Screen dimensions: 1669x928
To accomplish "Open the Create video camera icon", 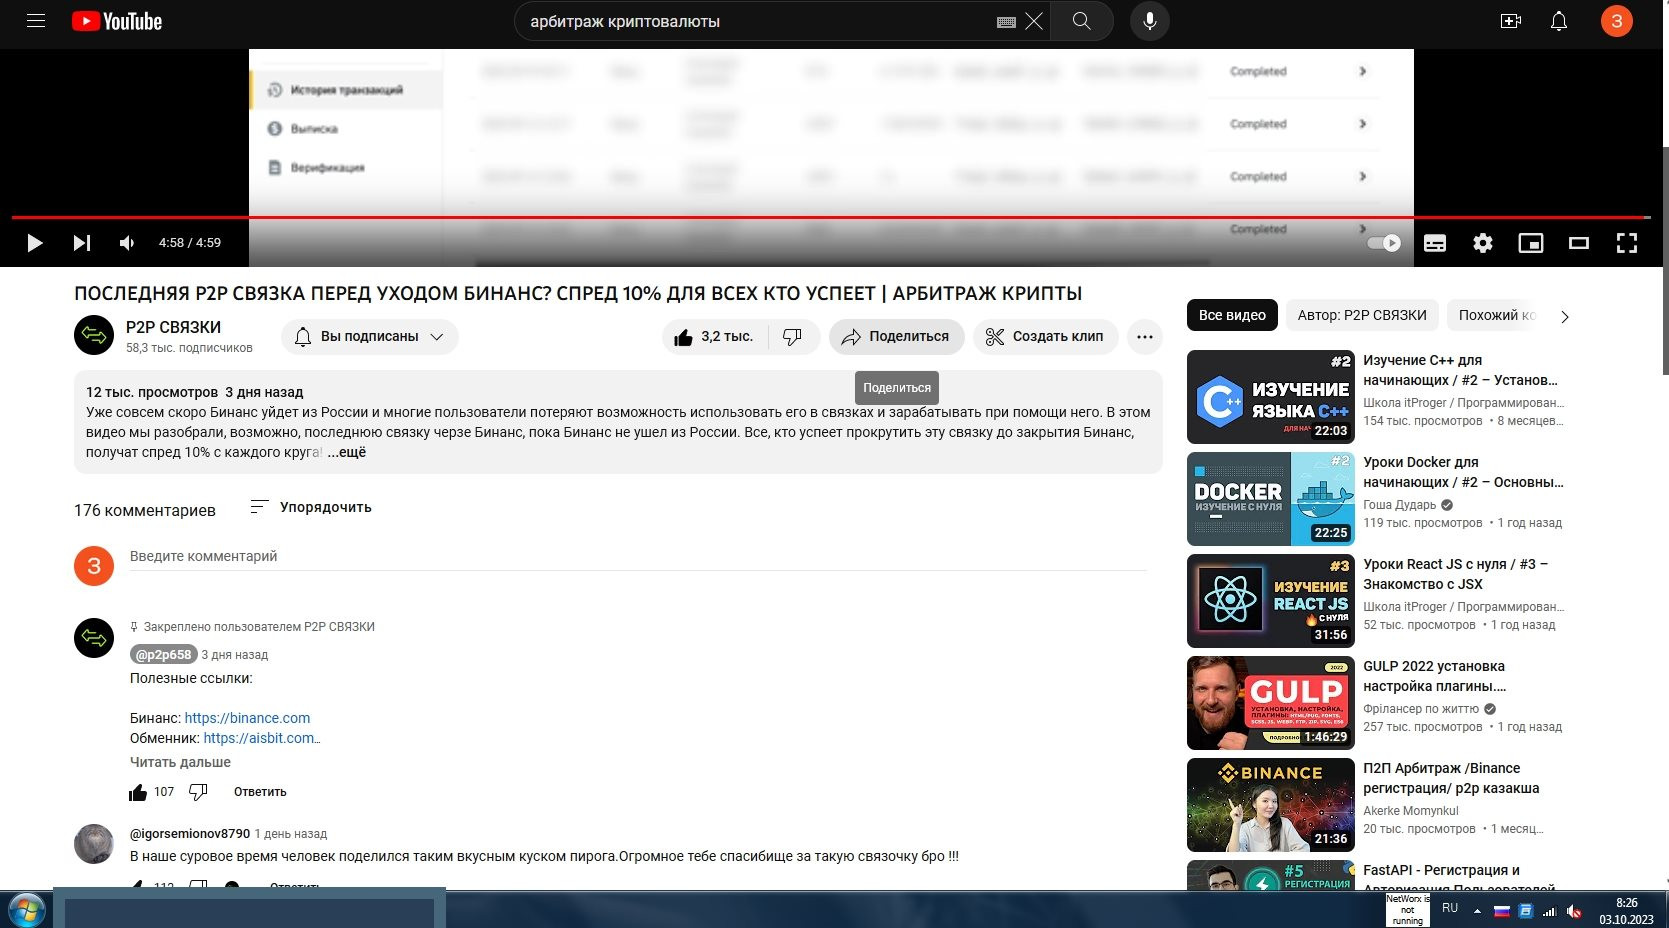I will pyautogui.click(x=1511, y=21).
